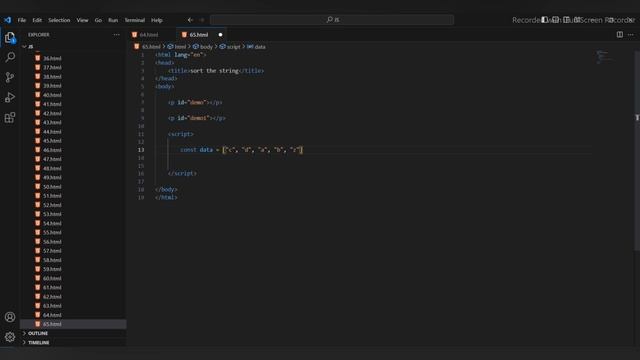The width and height of the screenshot is (640, 360).
Task: Open the Terminal menu
Action: 135,20
